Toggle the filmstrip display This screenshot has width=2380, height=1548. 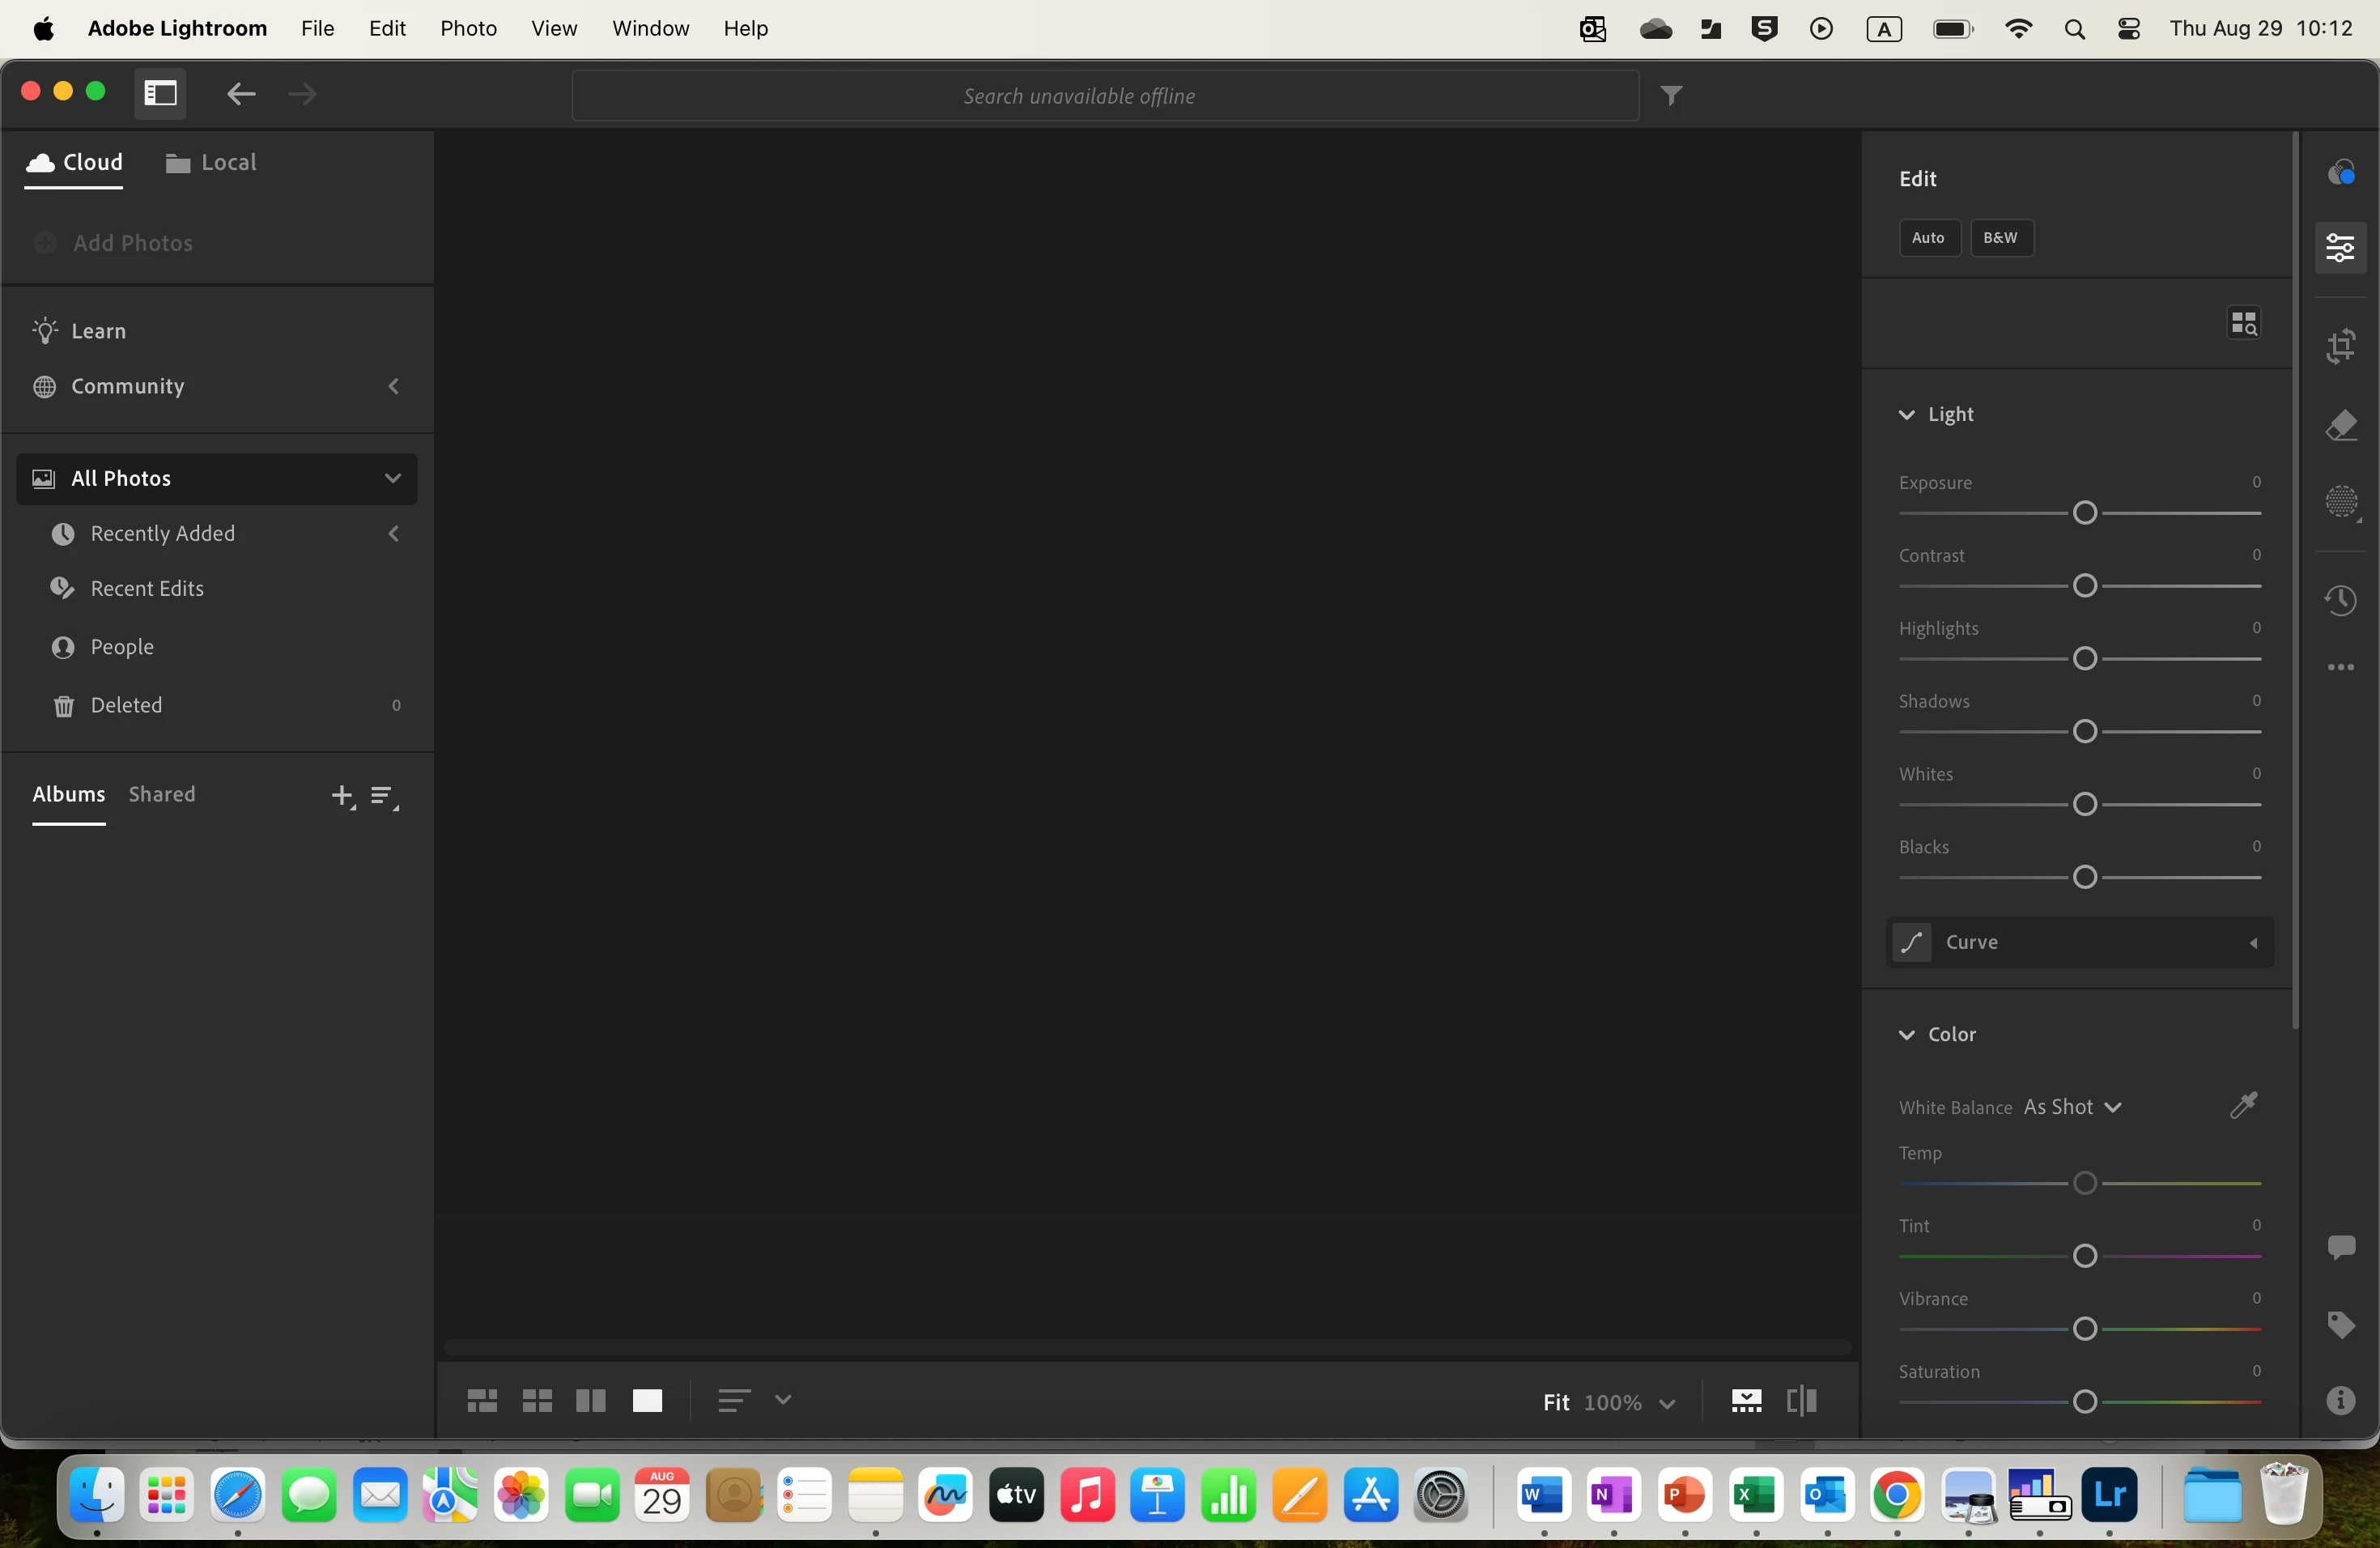pyautogui.click(x=1746, y=1401)
